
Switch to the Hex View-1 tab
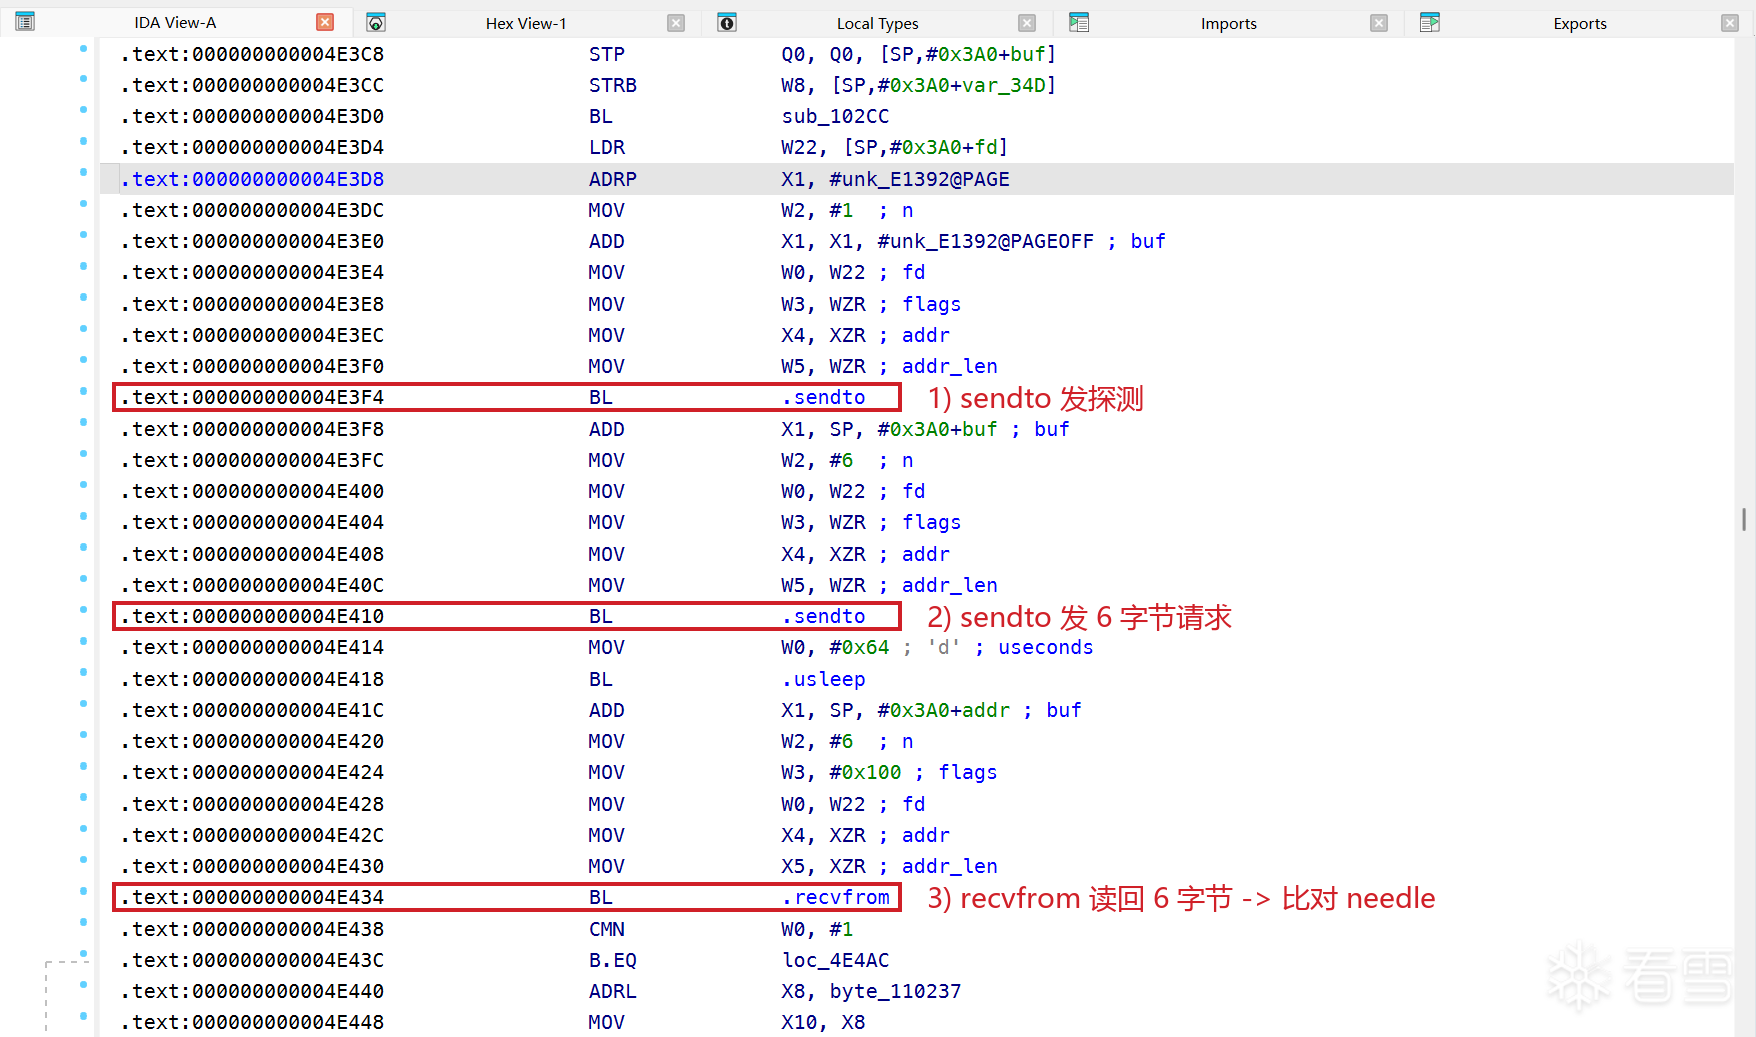(526, 24)
